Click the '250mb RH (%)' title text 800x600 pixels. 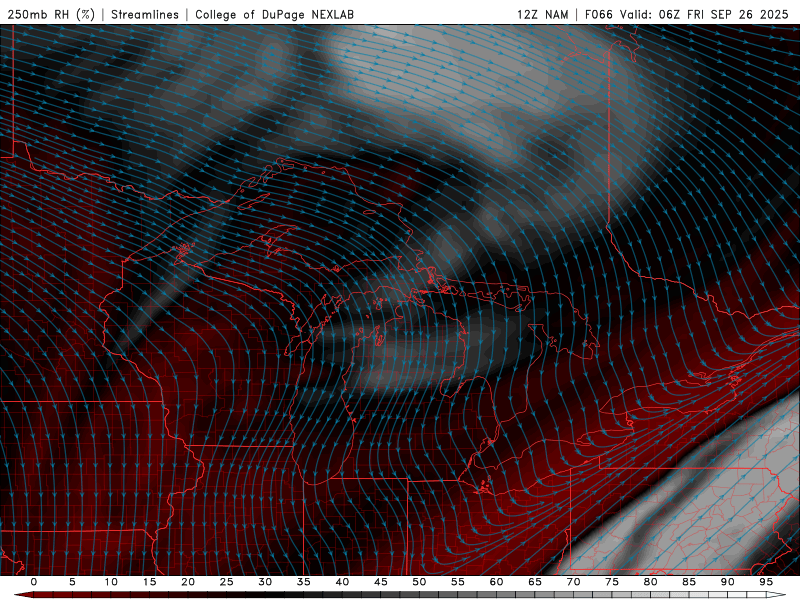pos(52,14)
